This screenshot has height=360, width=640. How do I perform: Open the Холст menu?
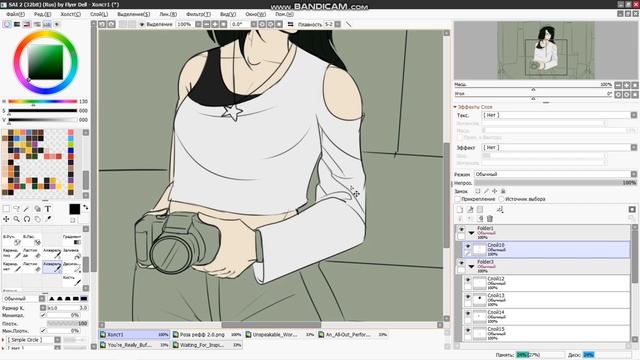point(70,14)
